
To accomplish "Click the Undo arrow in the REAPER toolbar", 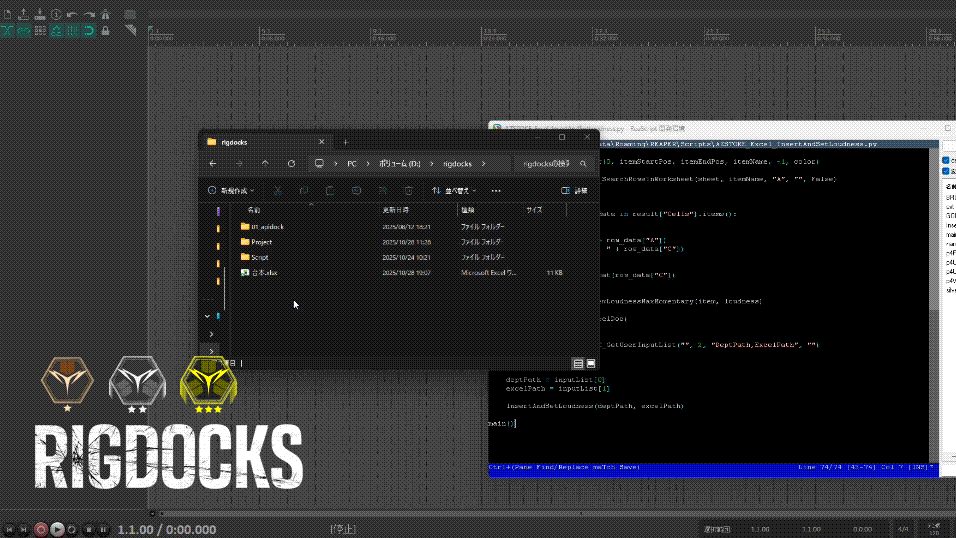I will [72, 14].
